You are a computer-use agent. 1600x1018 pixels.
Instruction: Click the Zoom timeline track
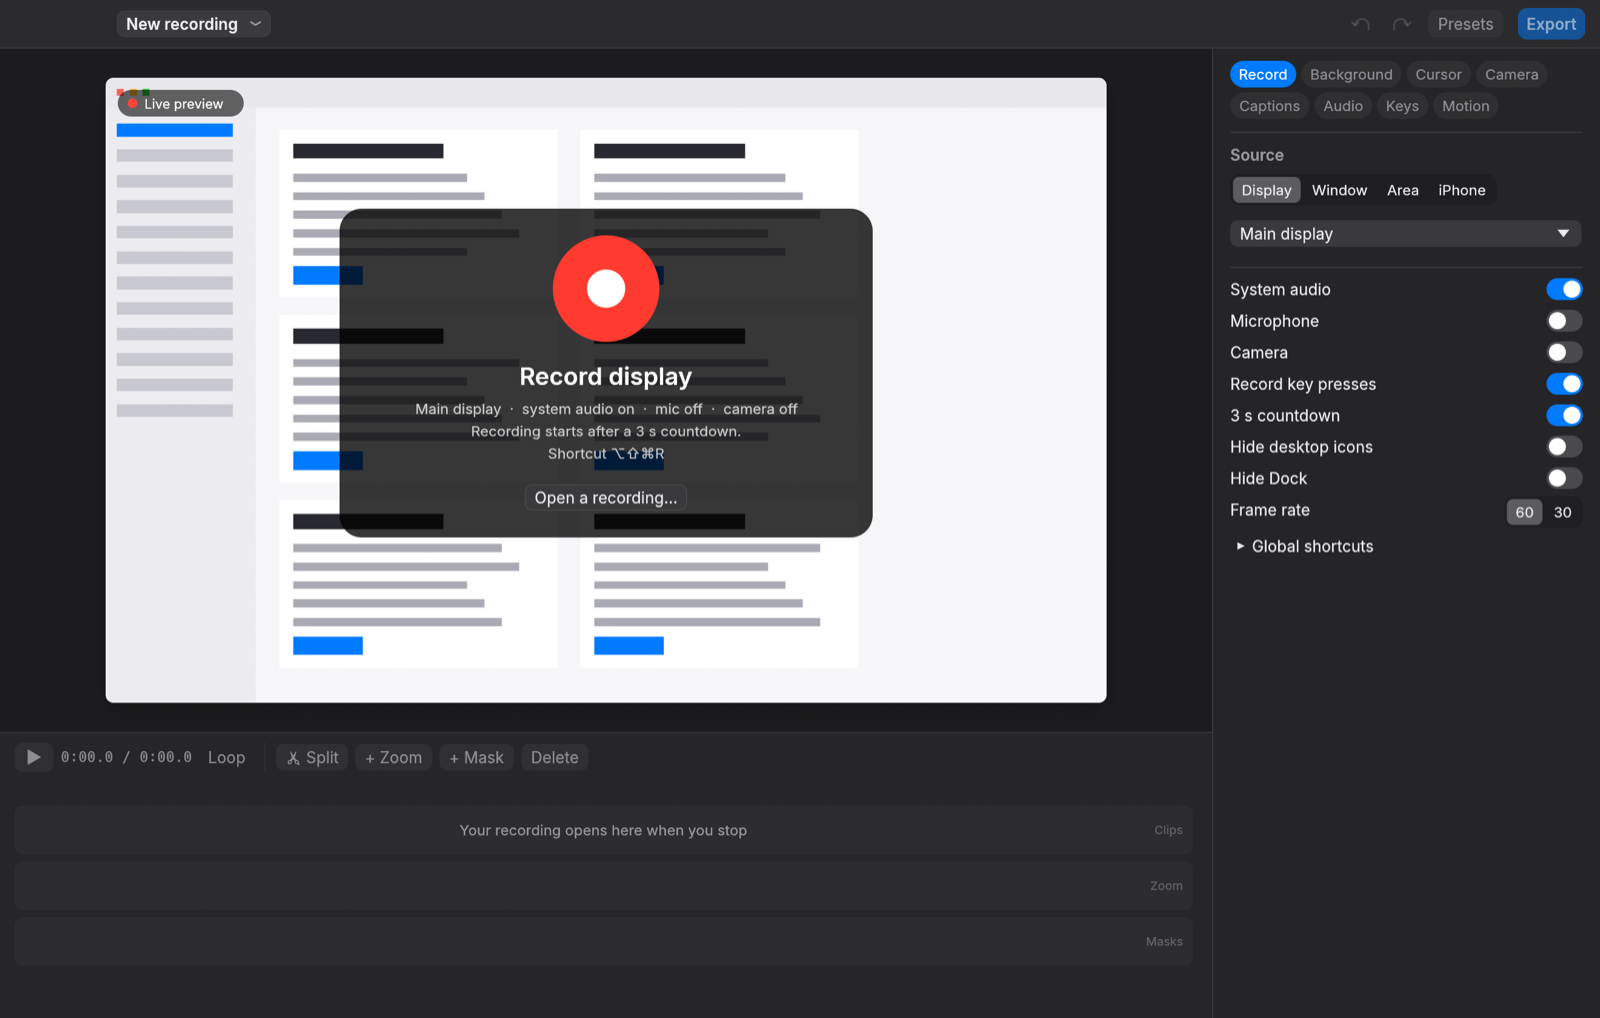tap(604, 886)
